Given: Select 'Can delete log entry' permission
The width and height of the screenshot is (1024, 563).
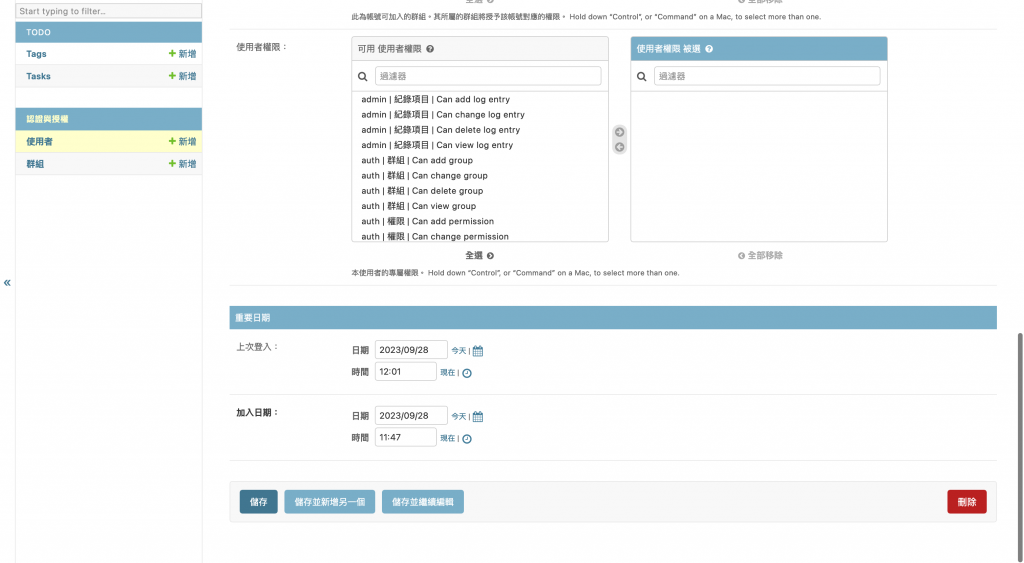Looking at the screenshot, I should tap(480, 129).
